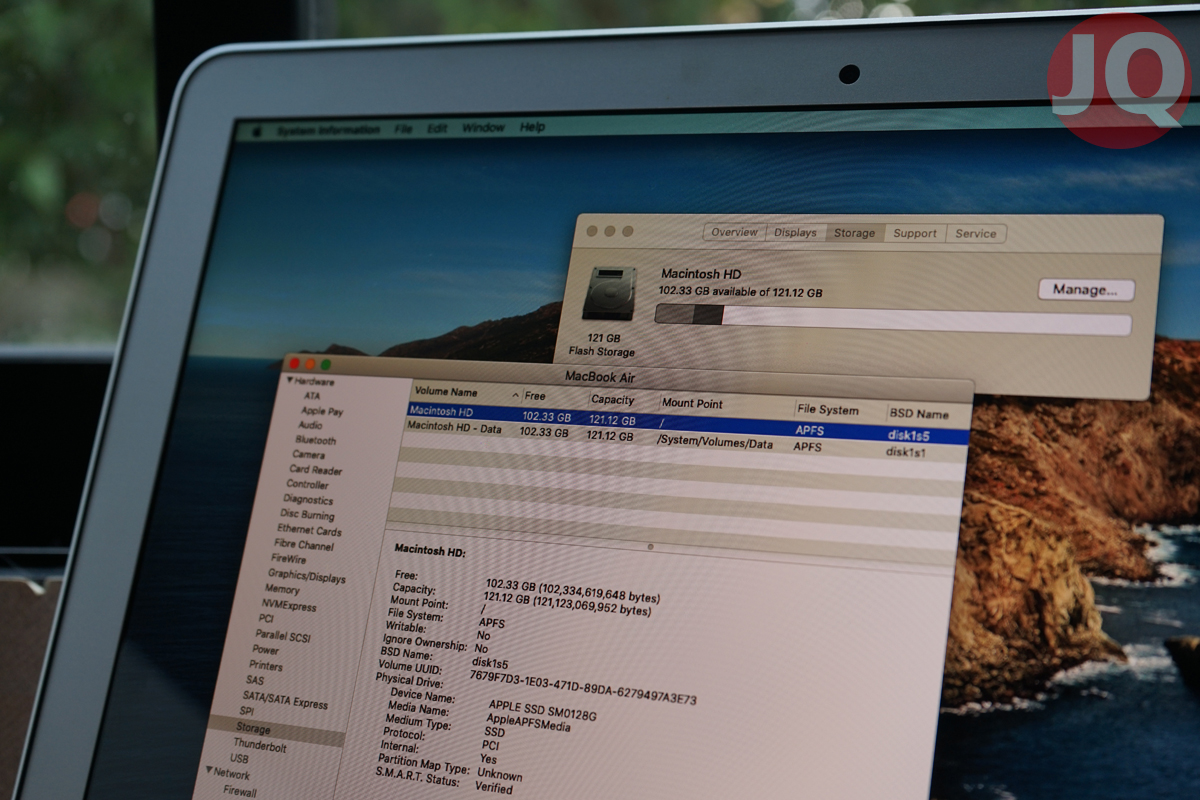Select NVMExpress in the sidebar

pos(288,606)
